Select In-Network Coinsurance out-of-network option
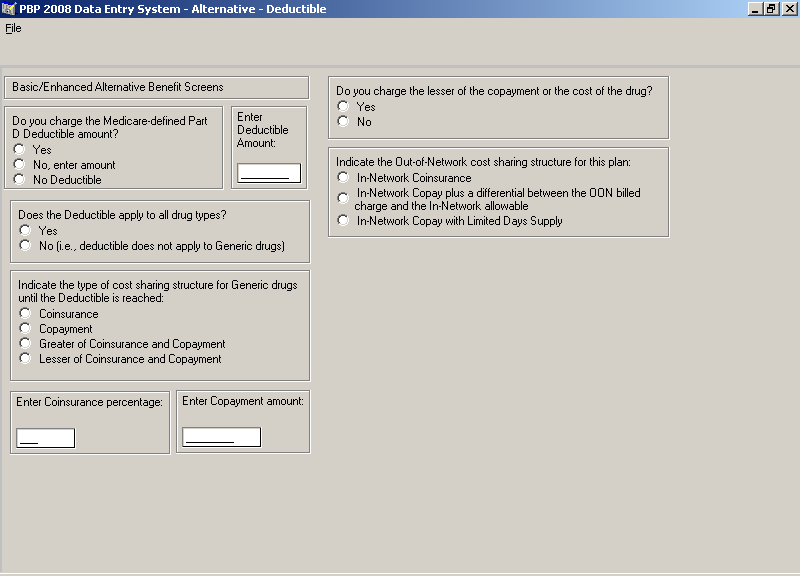The image size is (800, 576). (343, 178)
